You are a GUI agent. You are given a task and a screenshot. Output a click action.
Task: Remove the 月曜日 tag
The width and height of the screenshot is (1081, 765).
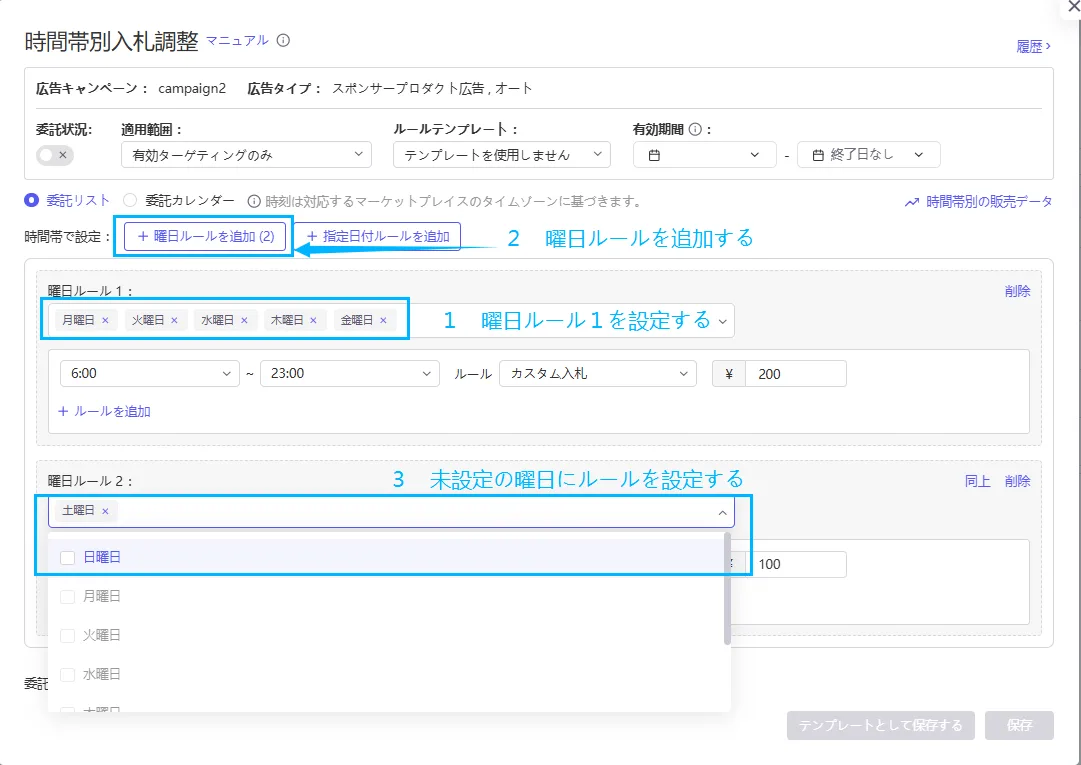[105, 320]
